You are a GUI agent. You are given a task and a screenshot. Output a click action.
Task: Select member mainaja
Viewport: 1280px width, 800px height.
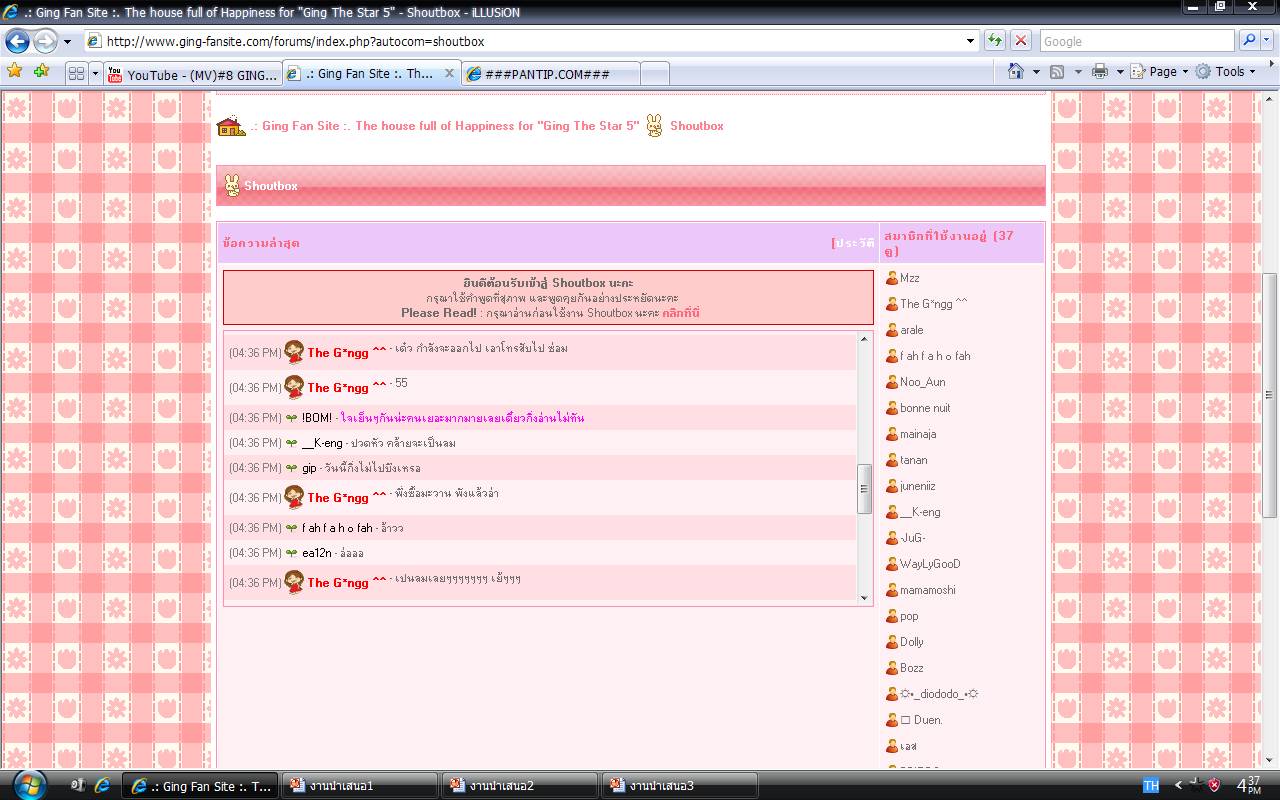[918, 434]
